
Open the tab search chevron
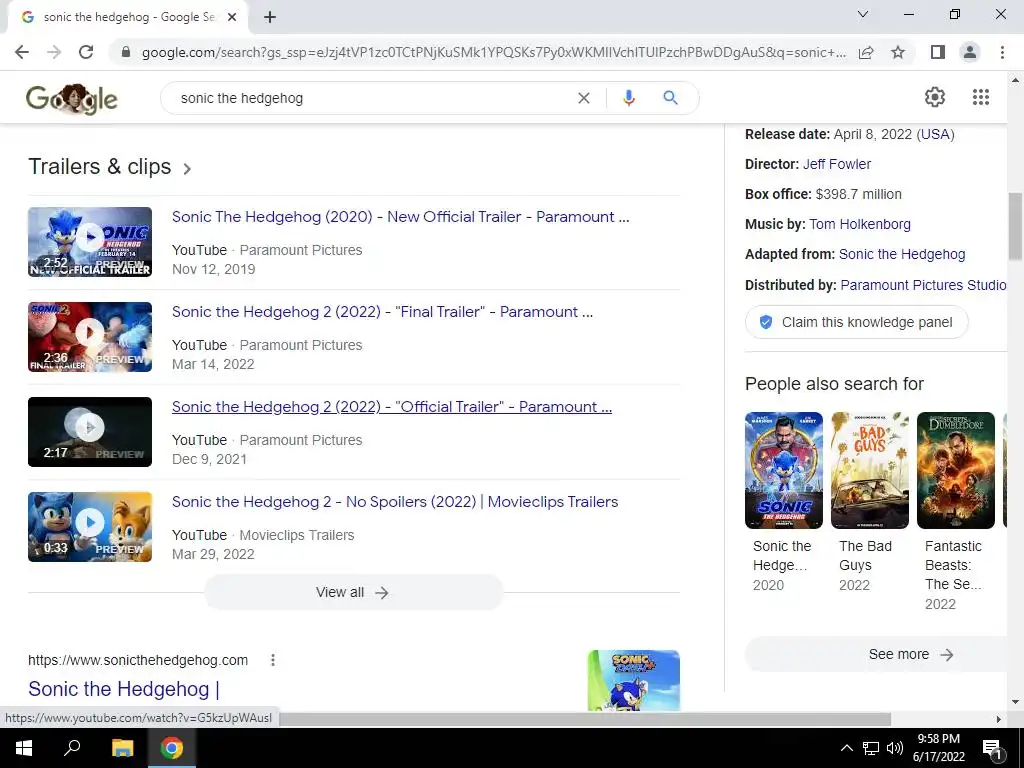click(863, 14)
